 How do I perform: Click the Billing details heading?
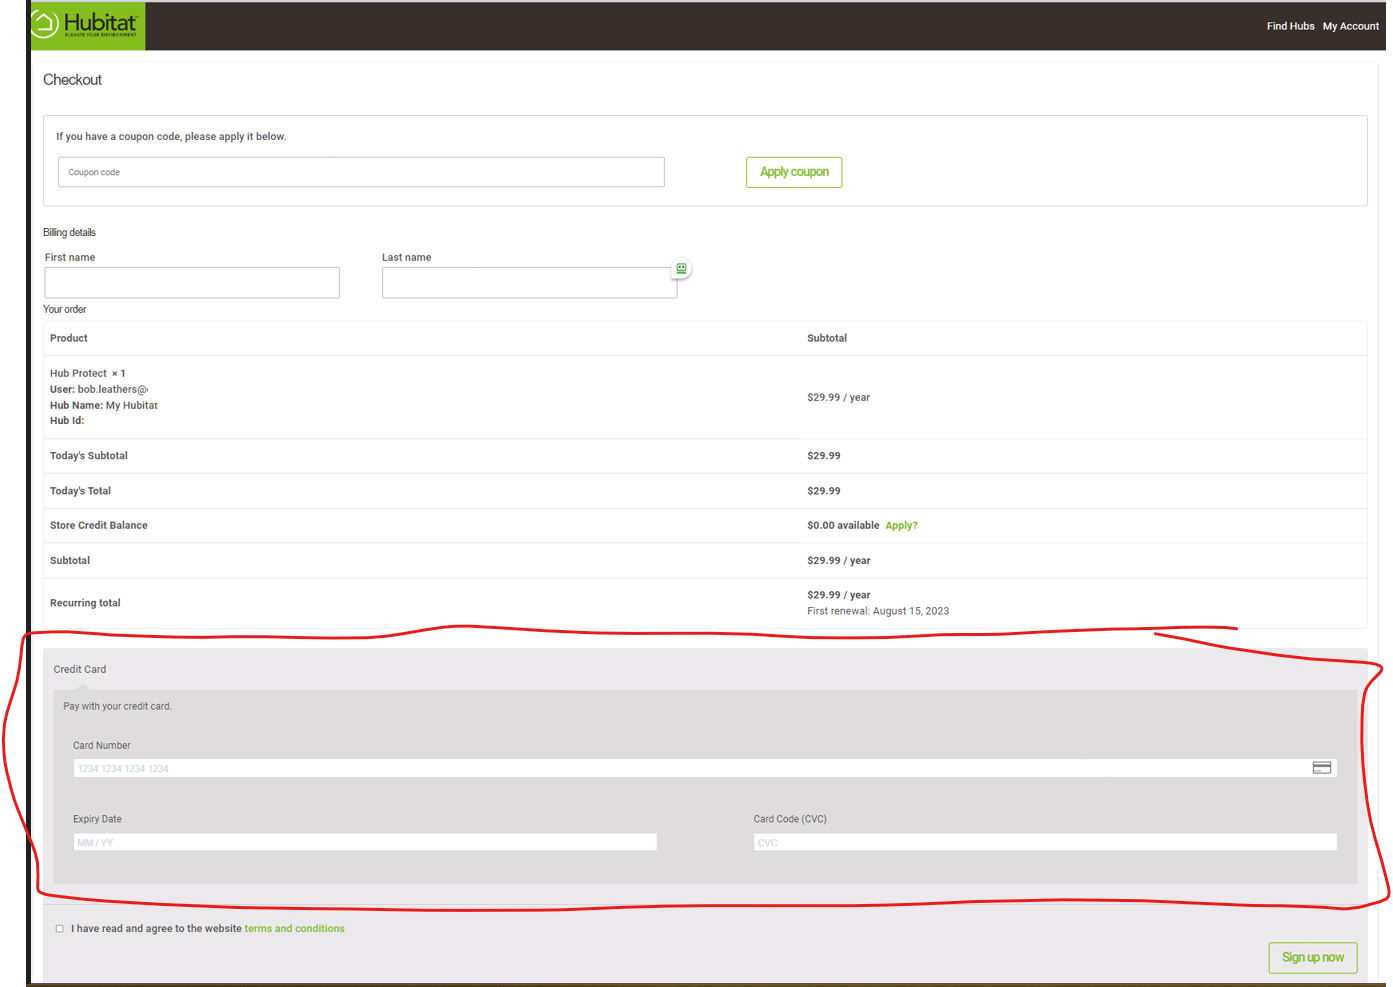(69, 233)
